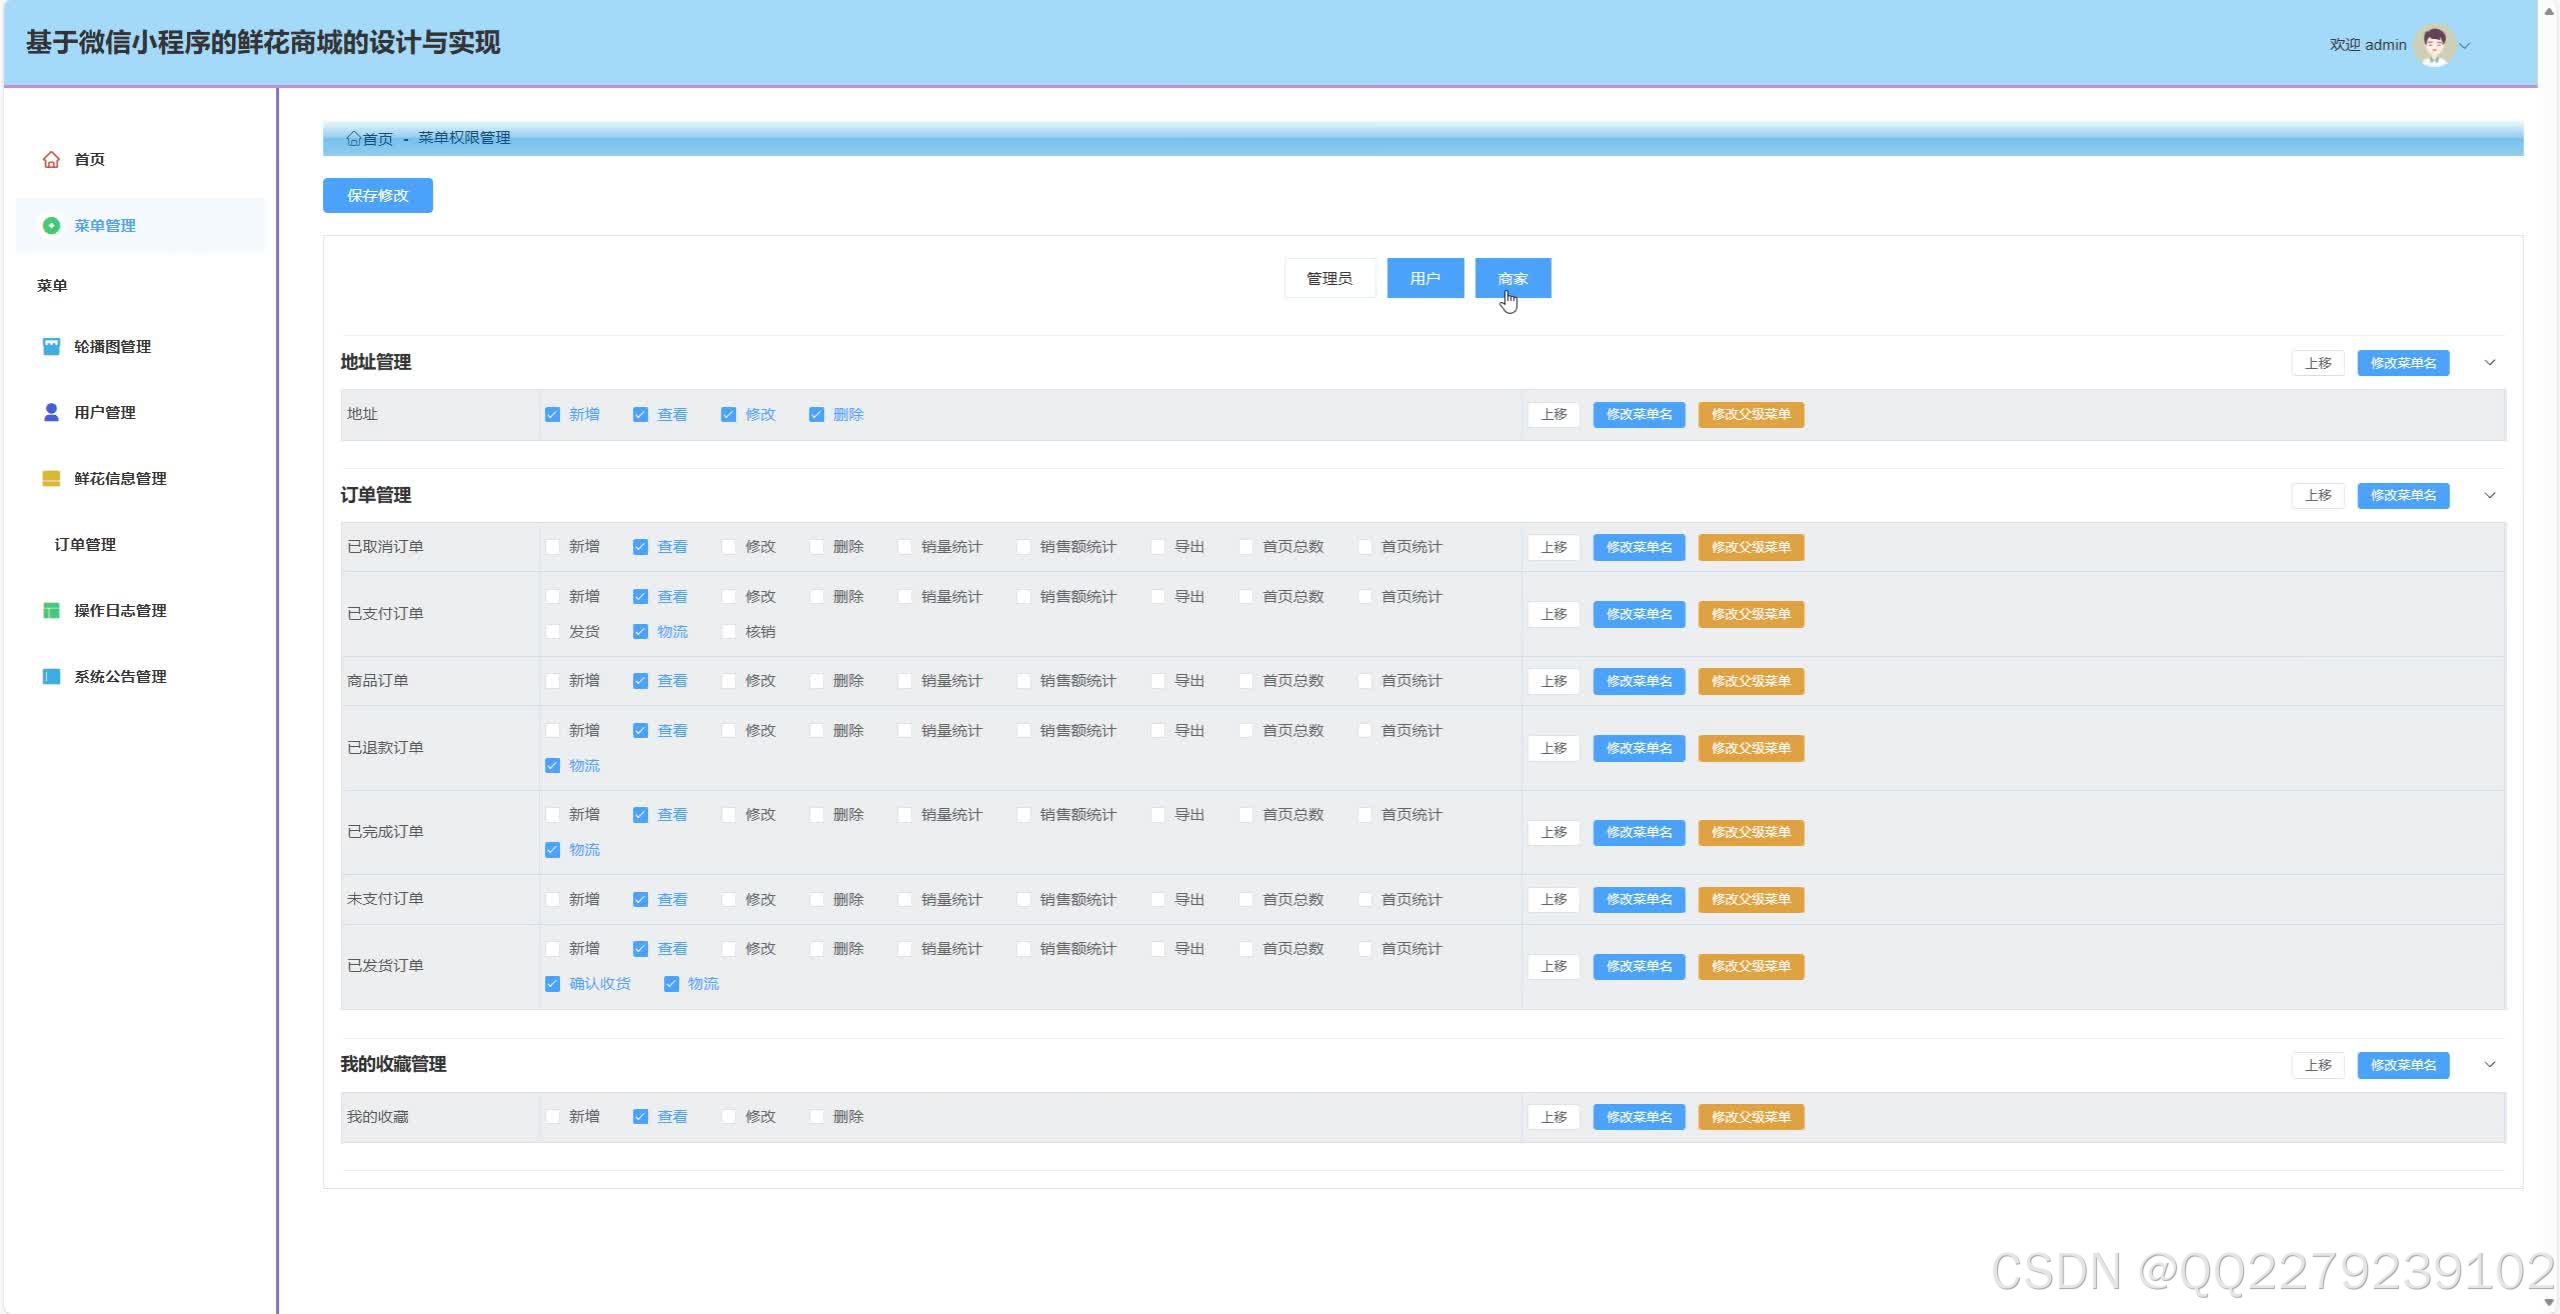Uncheck 删除 permission for 地址 row
This screenshot has height=1314, width=2560.
pyautogui.click(x=816, y=415)
